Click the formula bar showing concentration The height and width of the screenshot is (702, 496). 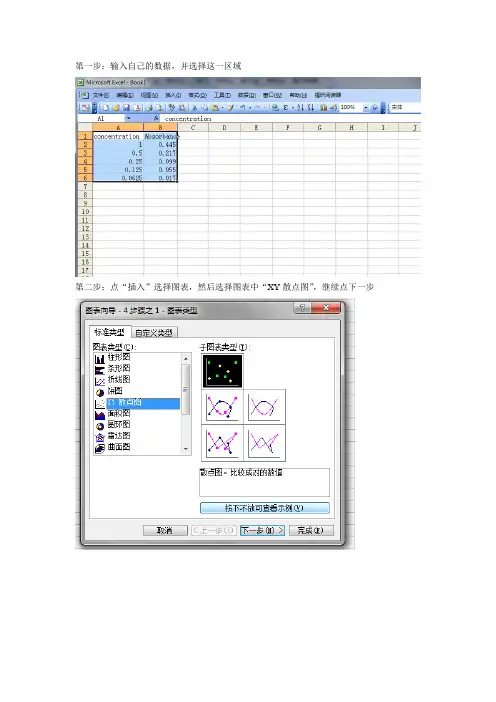pos(291,119)
